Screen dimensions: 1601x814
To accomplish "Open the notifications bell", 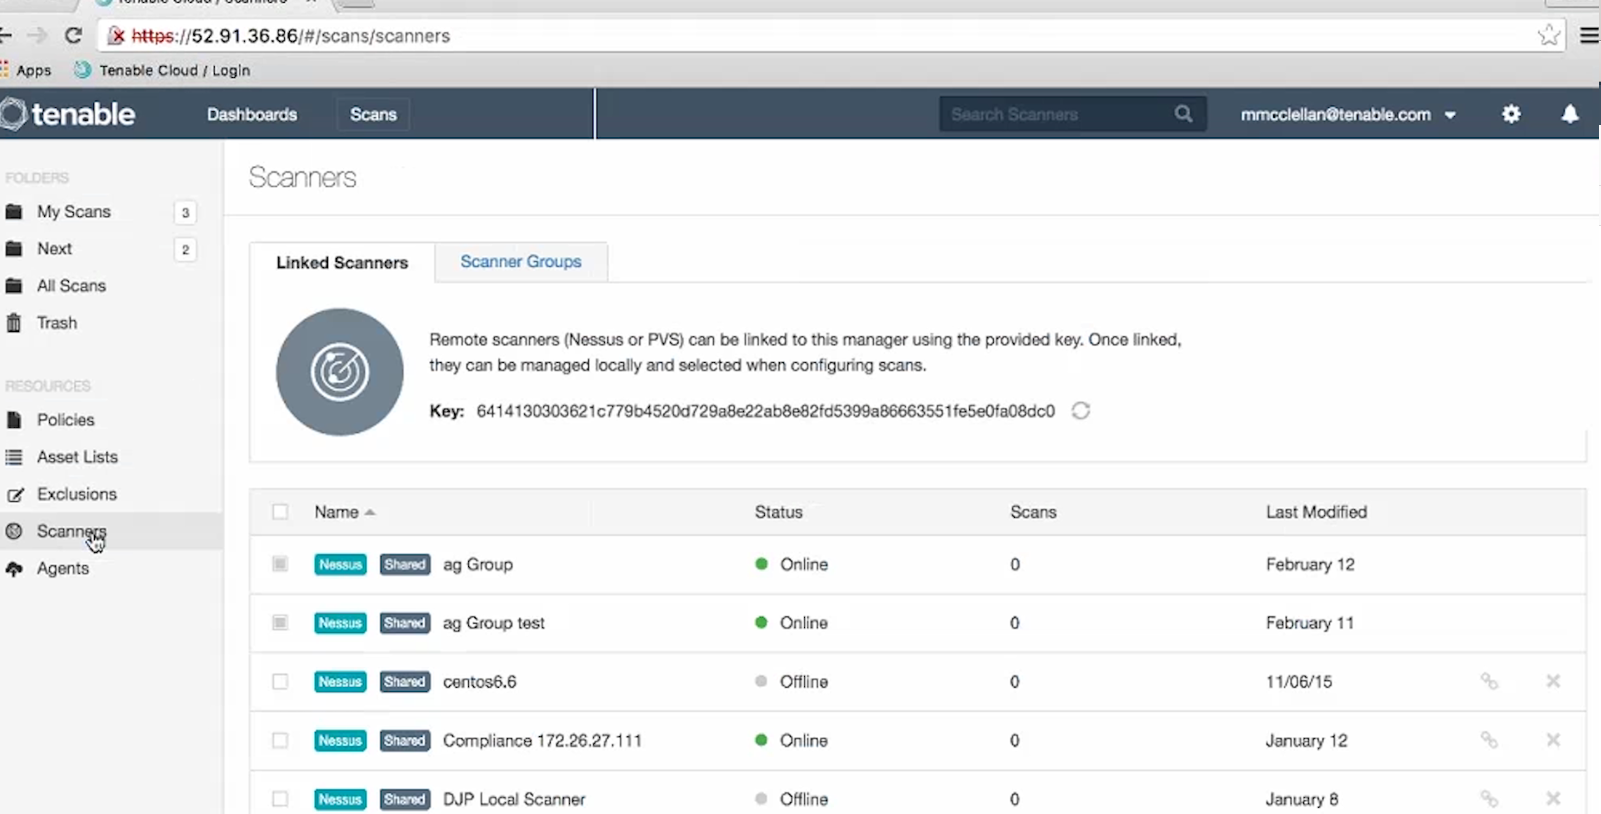I will click(x=1570, y=114).
